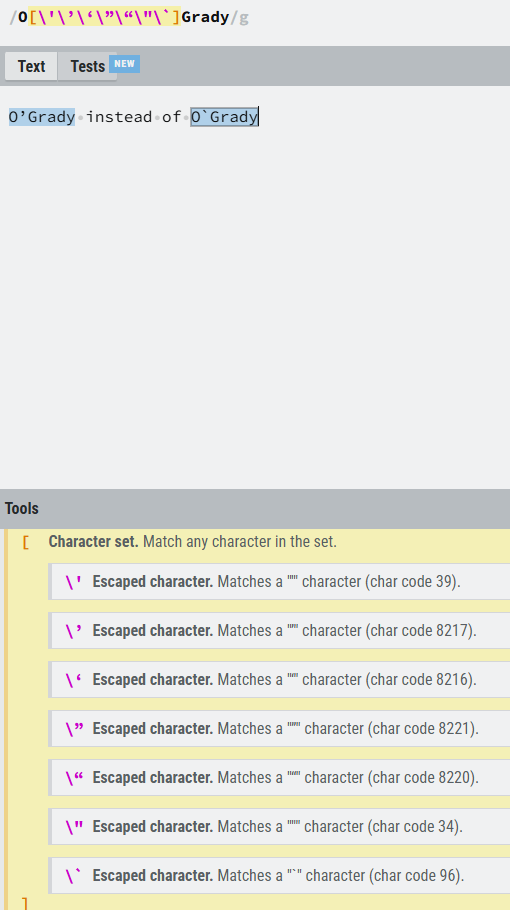
Task: Select the char code 34 row
Action: (280, 826)
